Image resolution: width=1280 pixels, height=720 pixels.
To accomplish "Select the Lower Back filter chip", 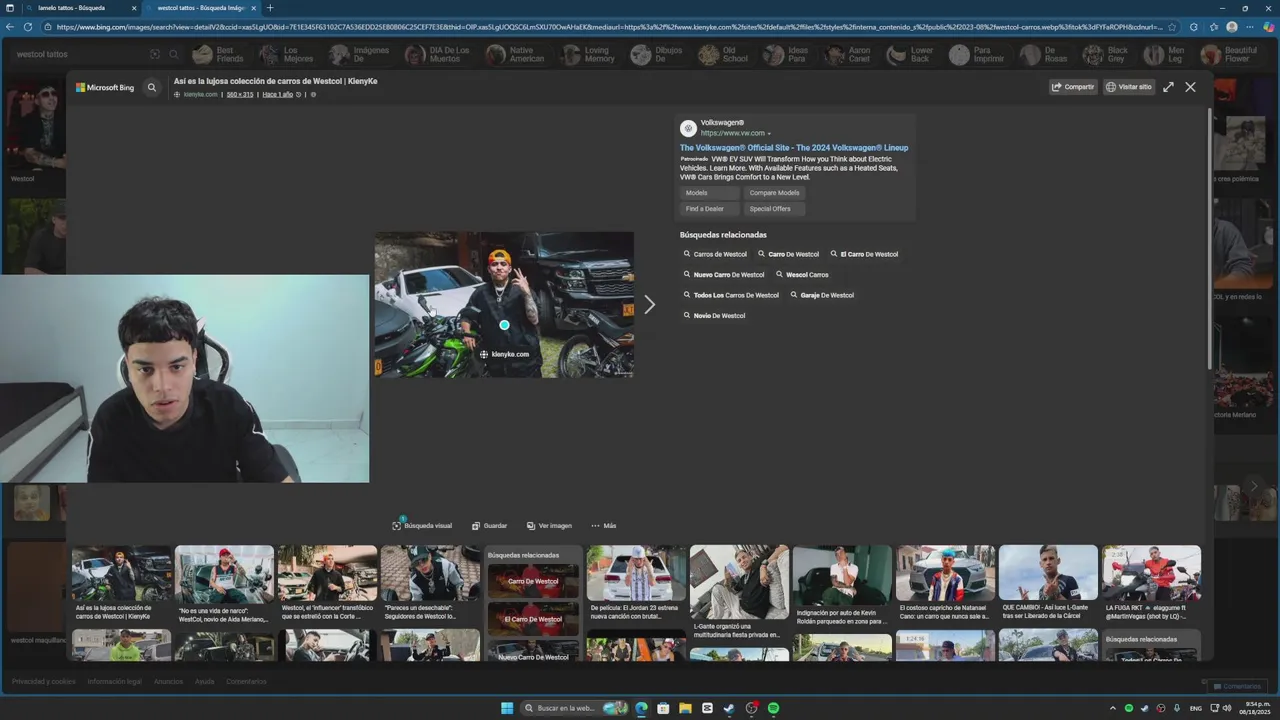I will click(910, 55).
